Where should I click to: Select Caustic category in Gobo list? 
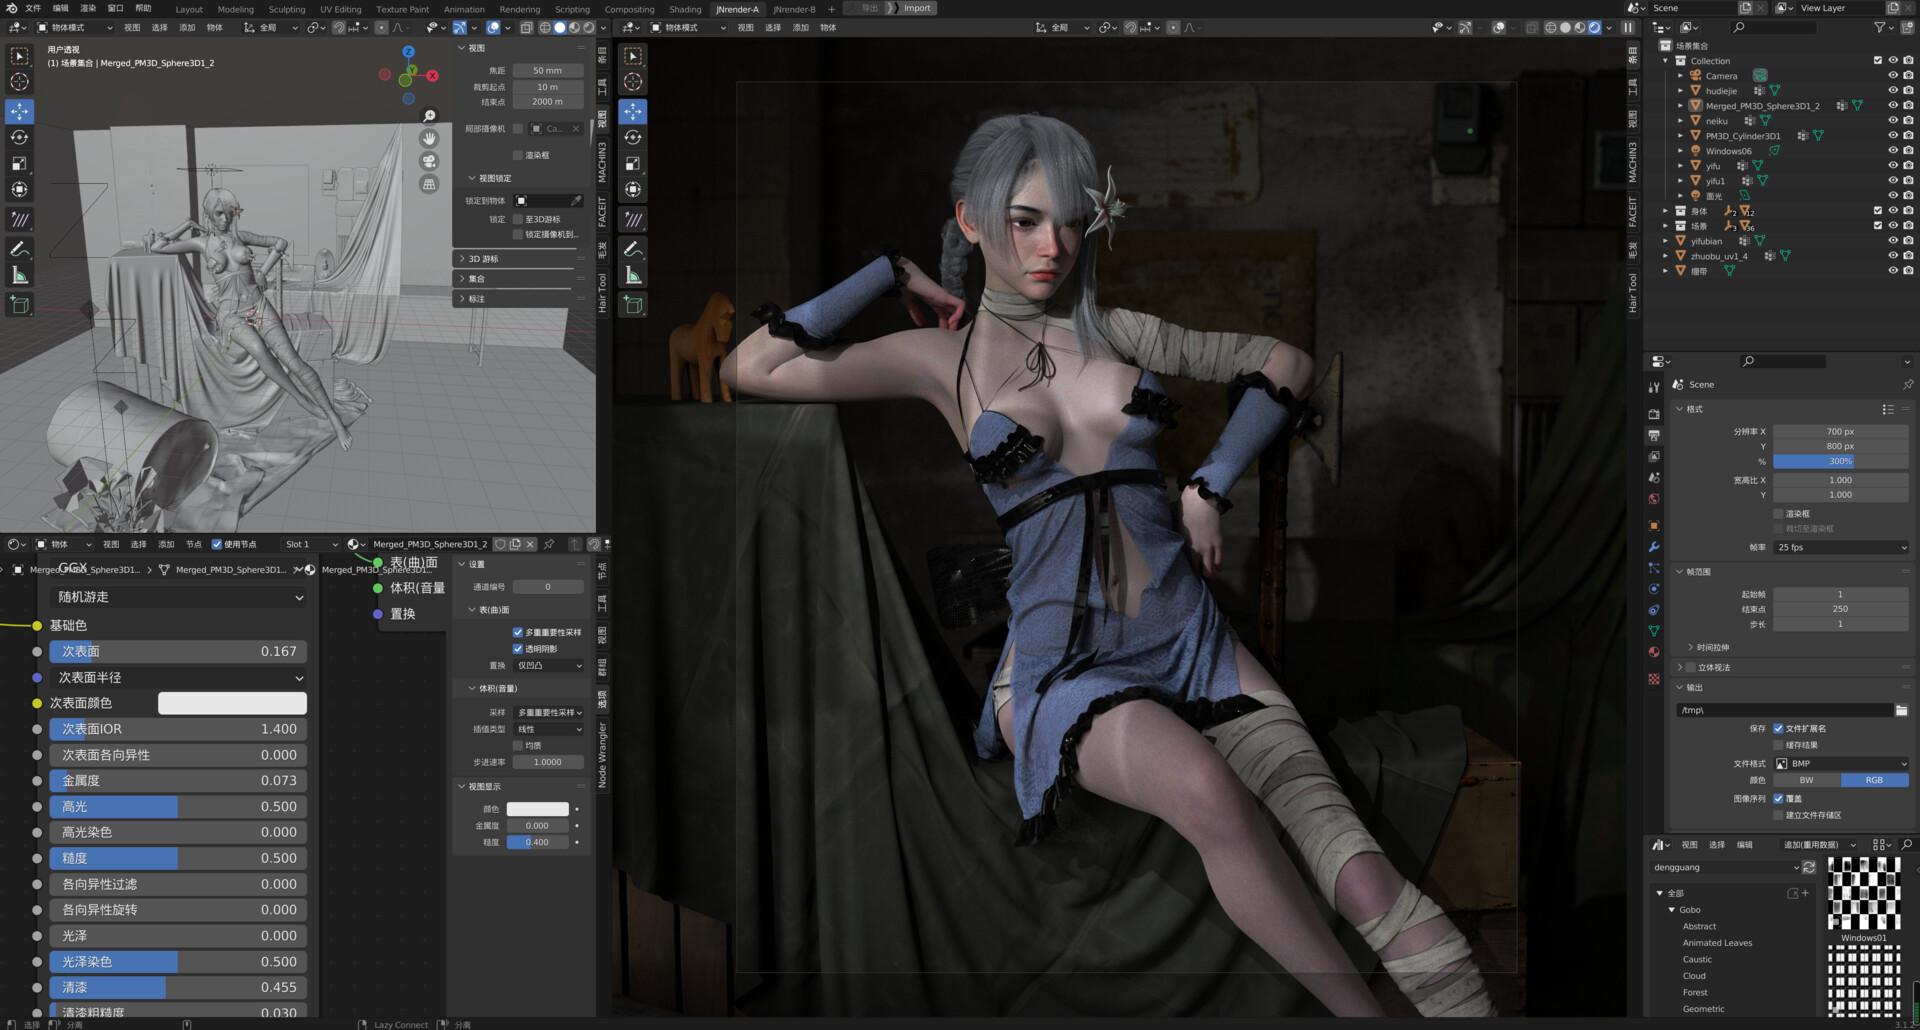coord(1697,960)
